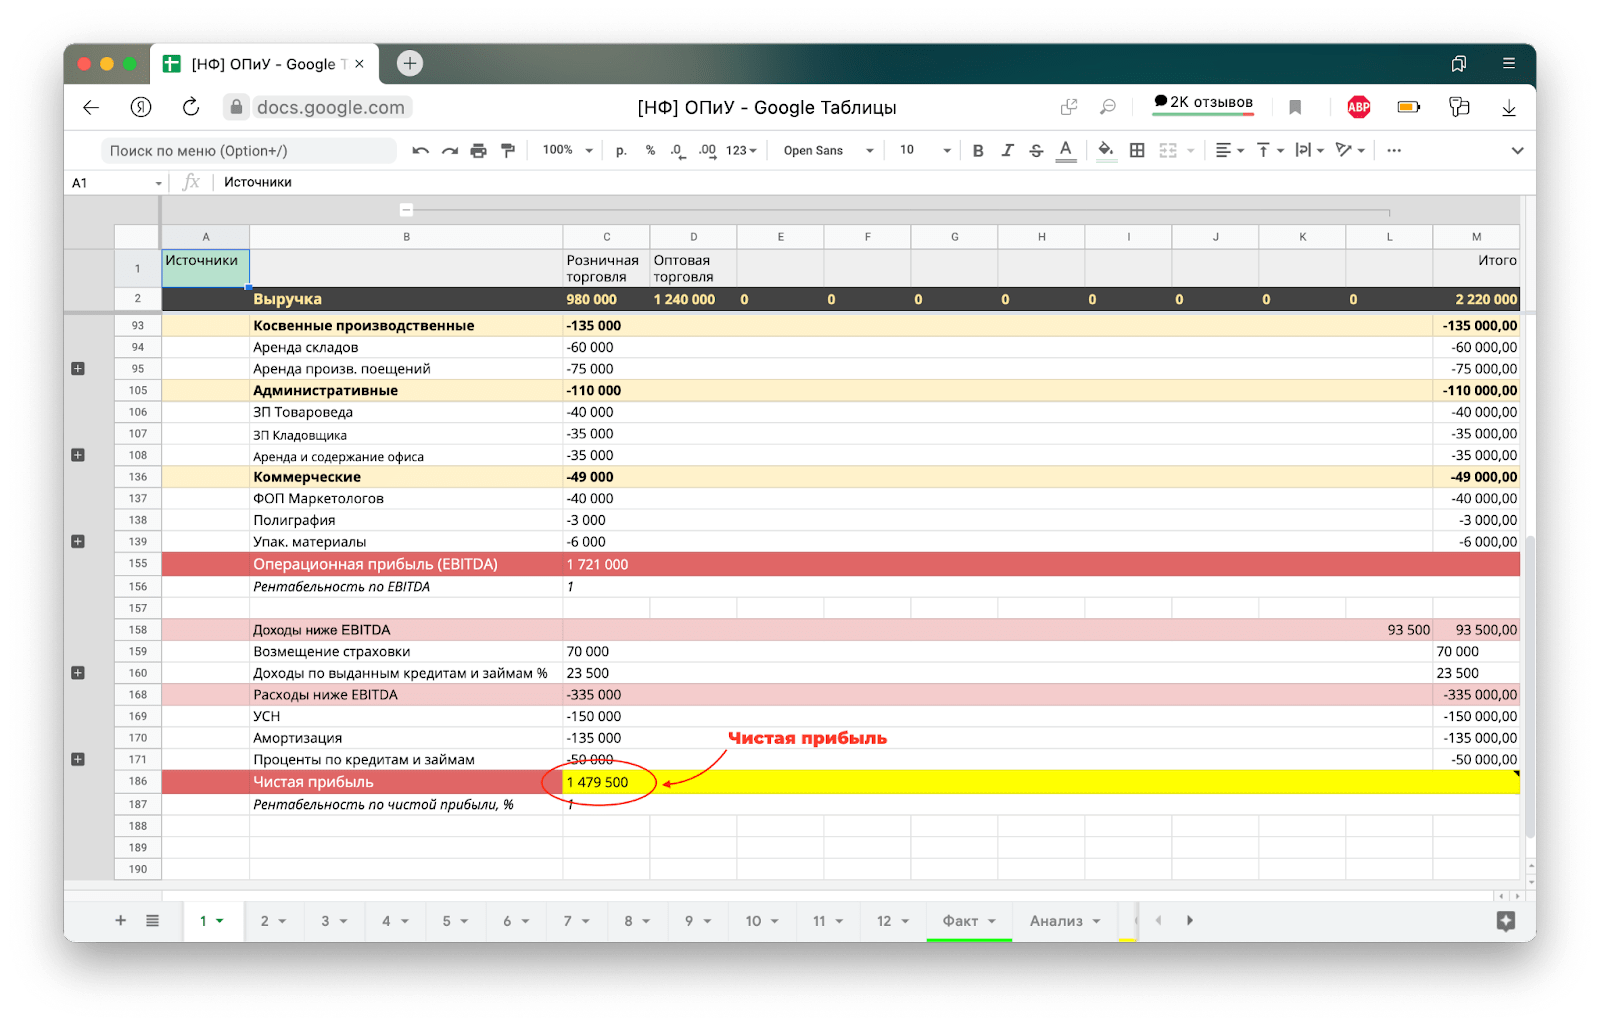Open the Open Sans font dropdown

point(828,151)
